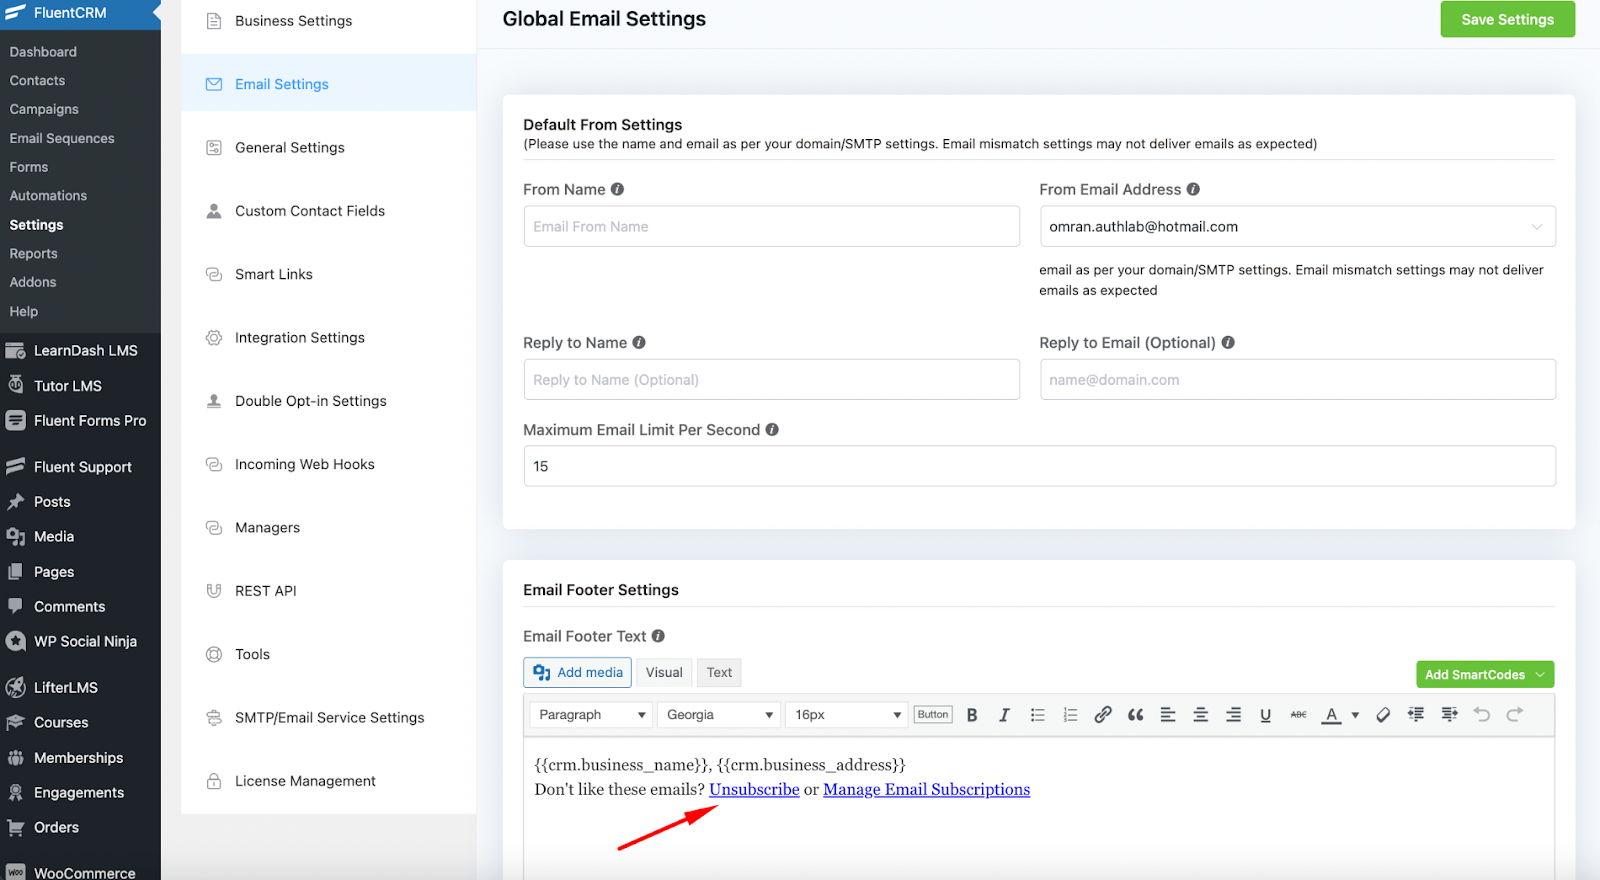The width and height of the screenshot is (1600, 880).
Task: Open SMTP/Email Service Settings menu item
Action: (x=329, y=718)
